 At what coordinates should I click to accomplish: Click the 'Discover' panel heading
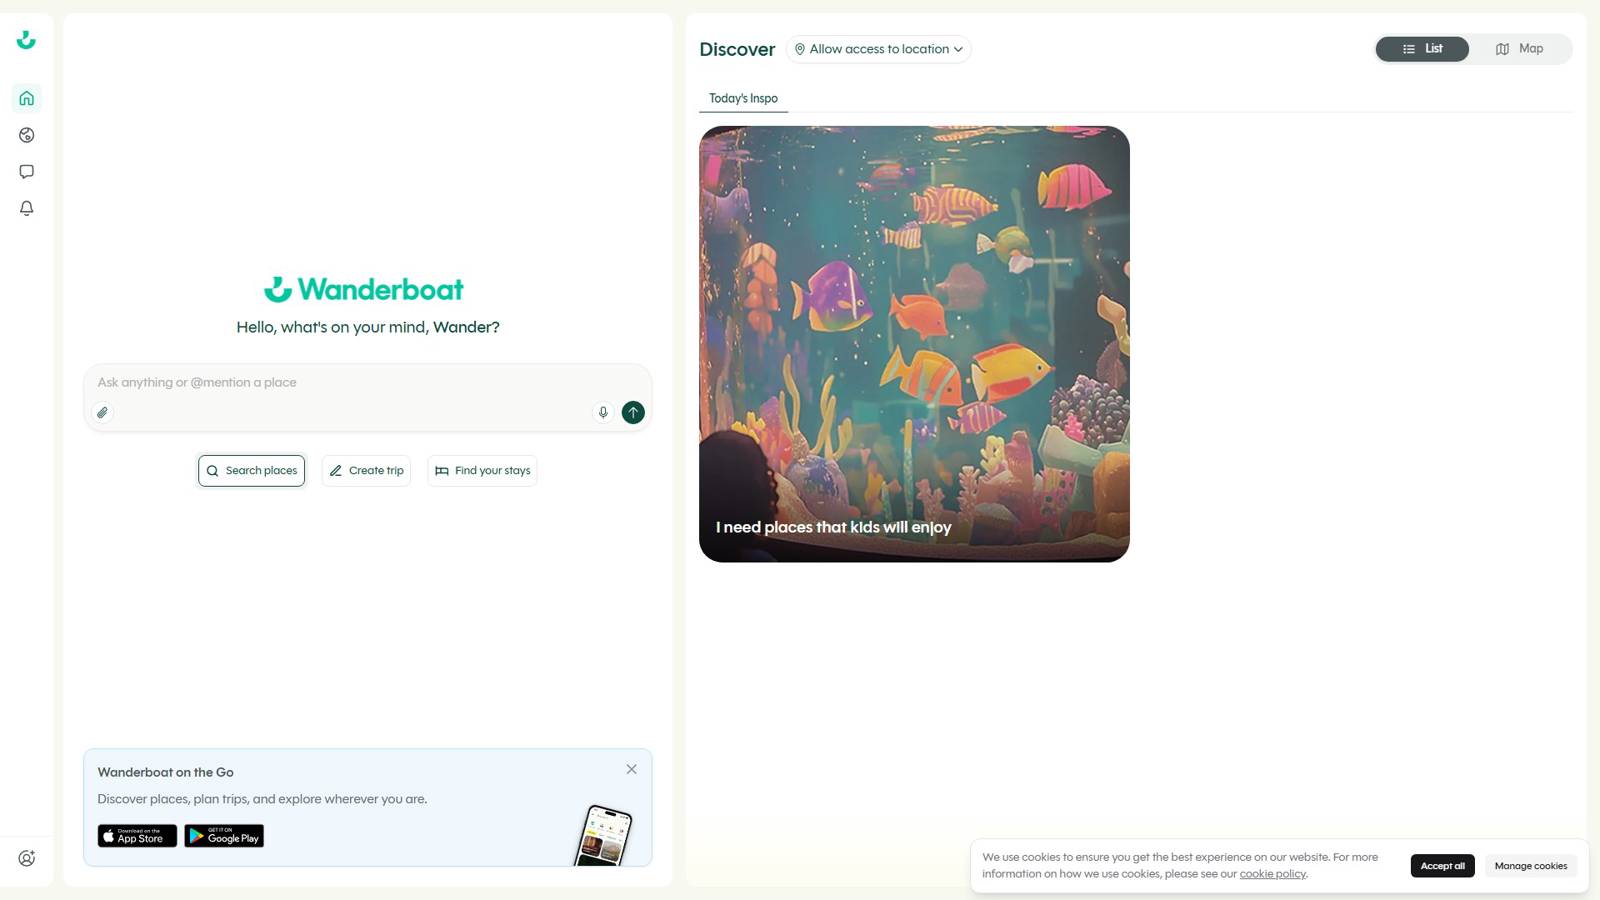point(737,49)
